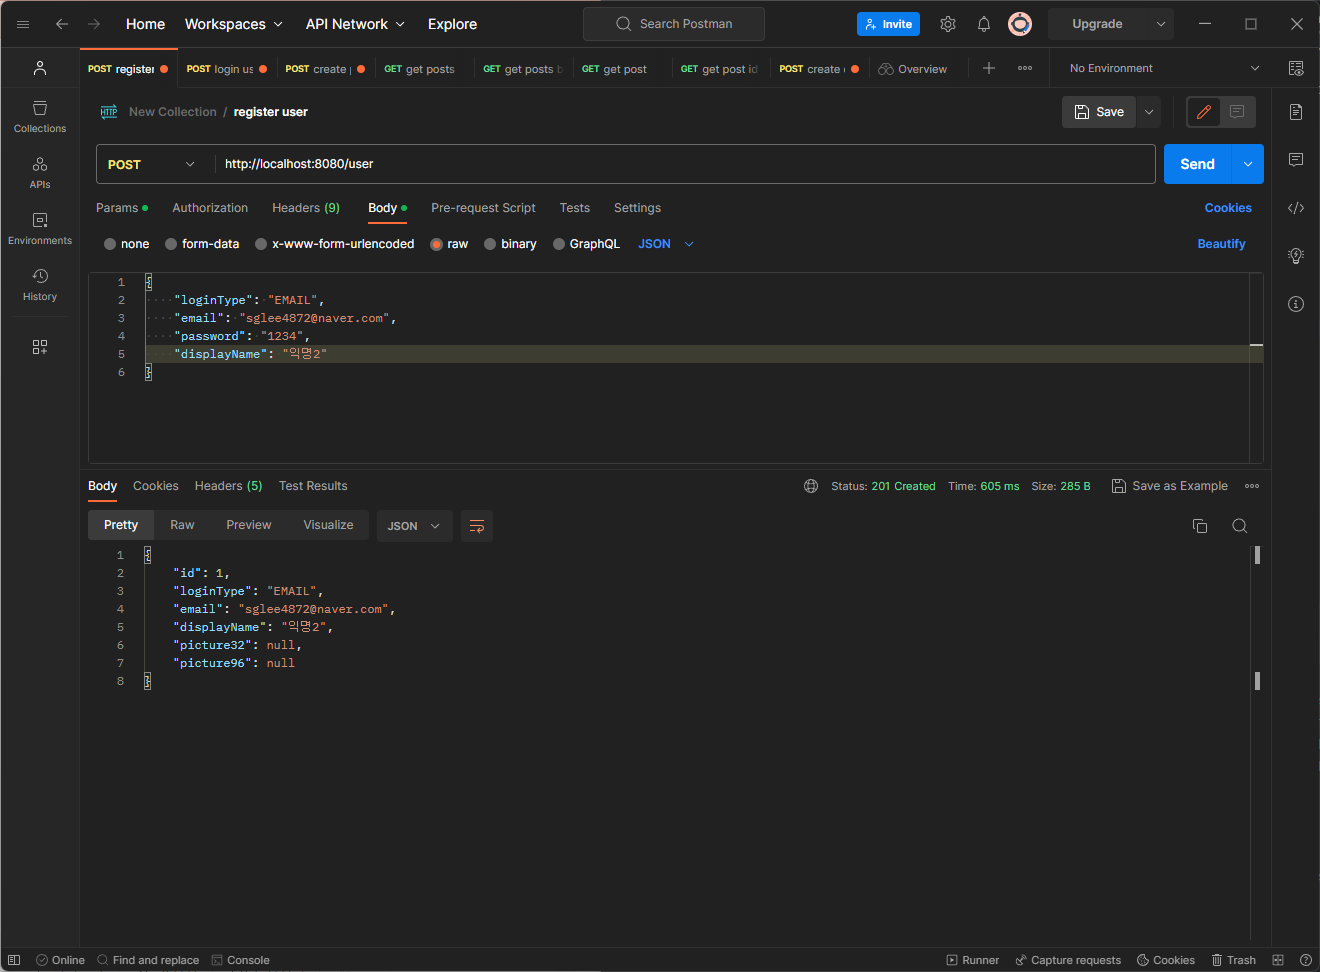Open the No Environment selector
This screenshot has height=972, width=1320.
[1164, 68]
